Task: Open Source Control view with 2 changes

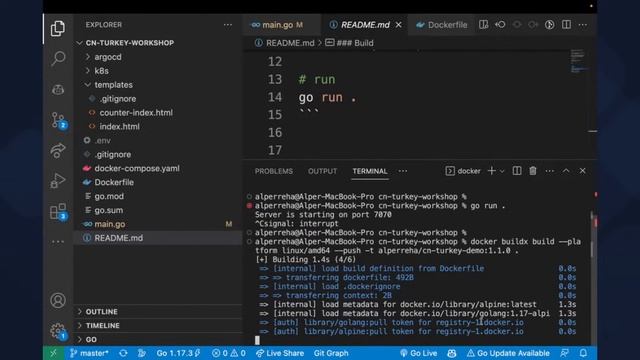Action: [58, 120]
